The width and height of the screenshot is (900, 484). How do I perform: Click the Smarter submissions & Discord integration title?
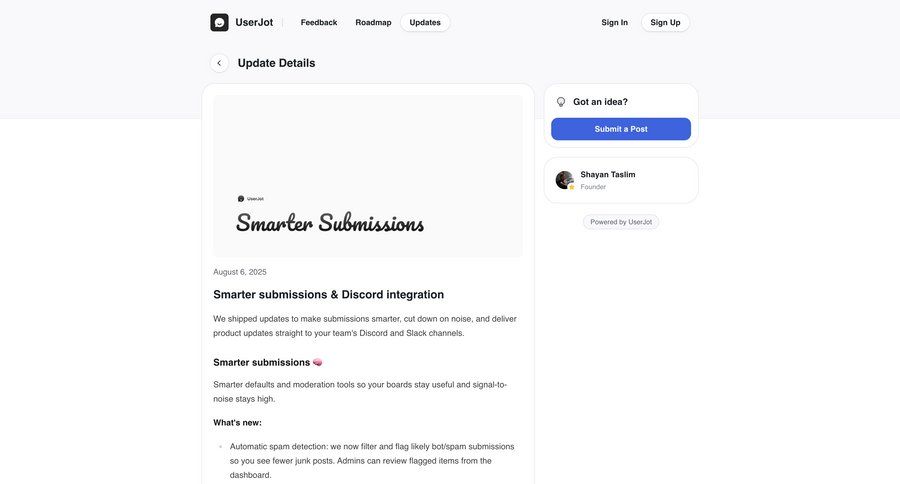click(328, 294)
